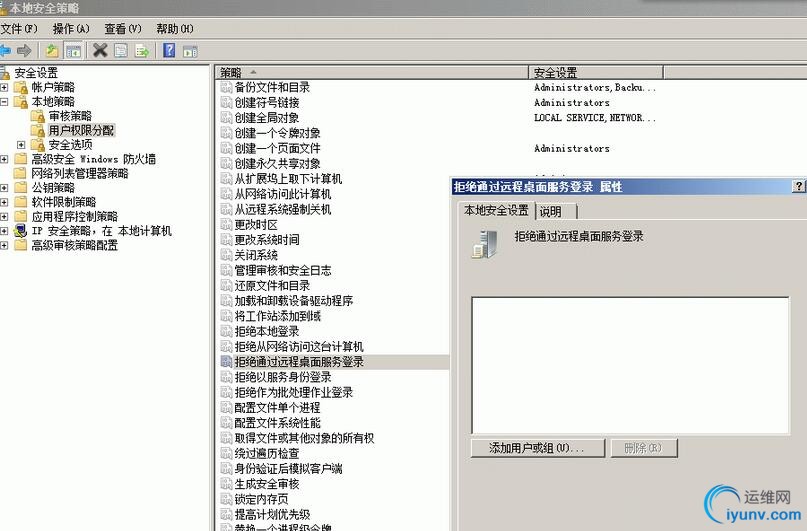The width and height of the screenshot is (807, 531).
Task: Expand the 账户策略 tree node
Action: click(x=4, y=87)
